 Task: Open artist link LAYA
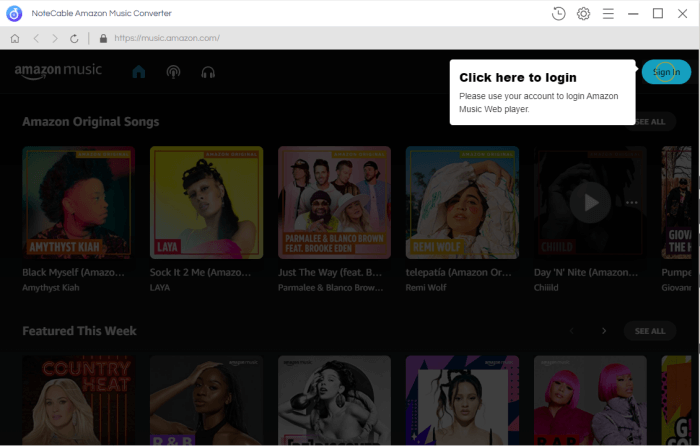point(160,288)
